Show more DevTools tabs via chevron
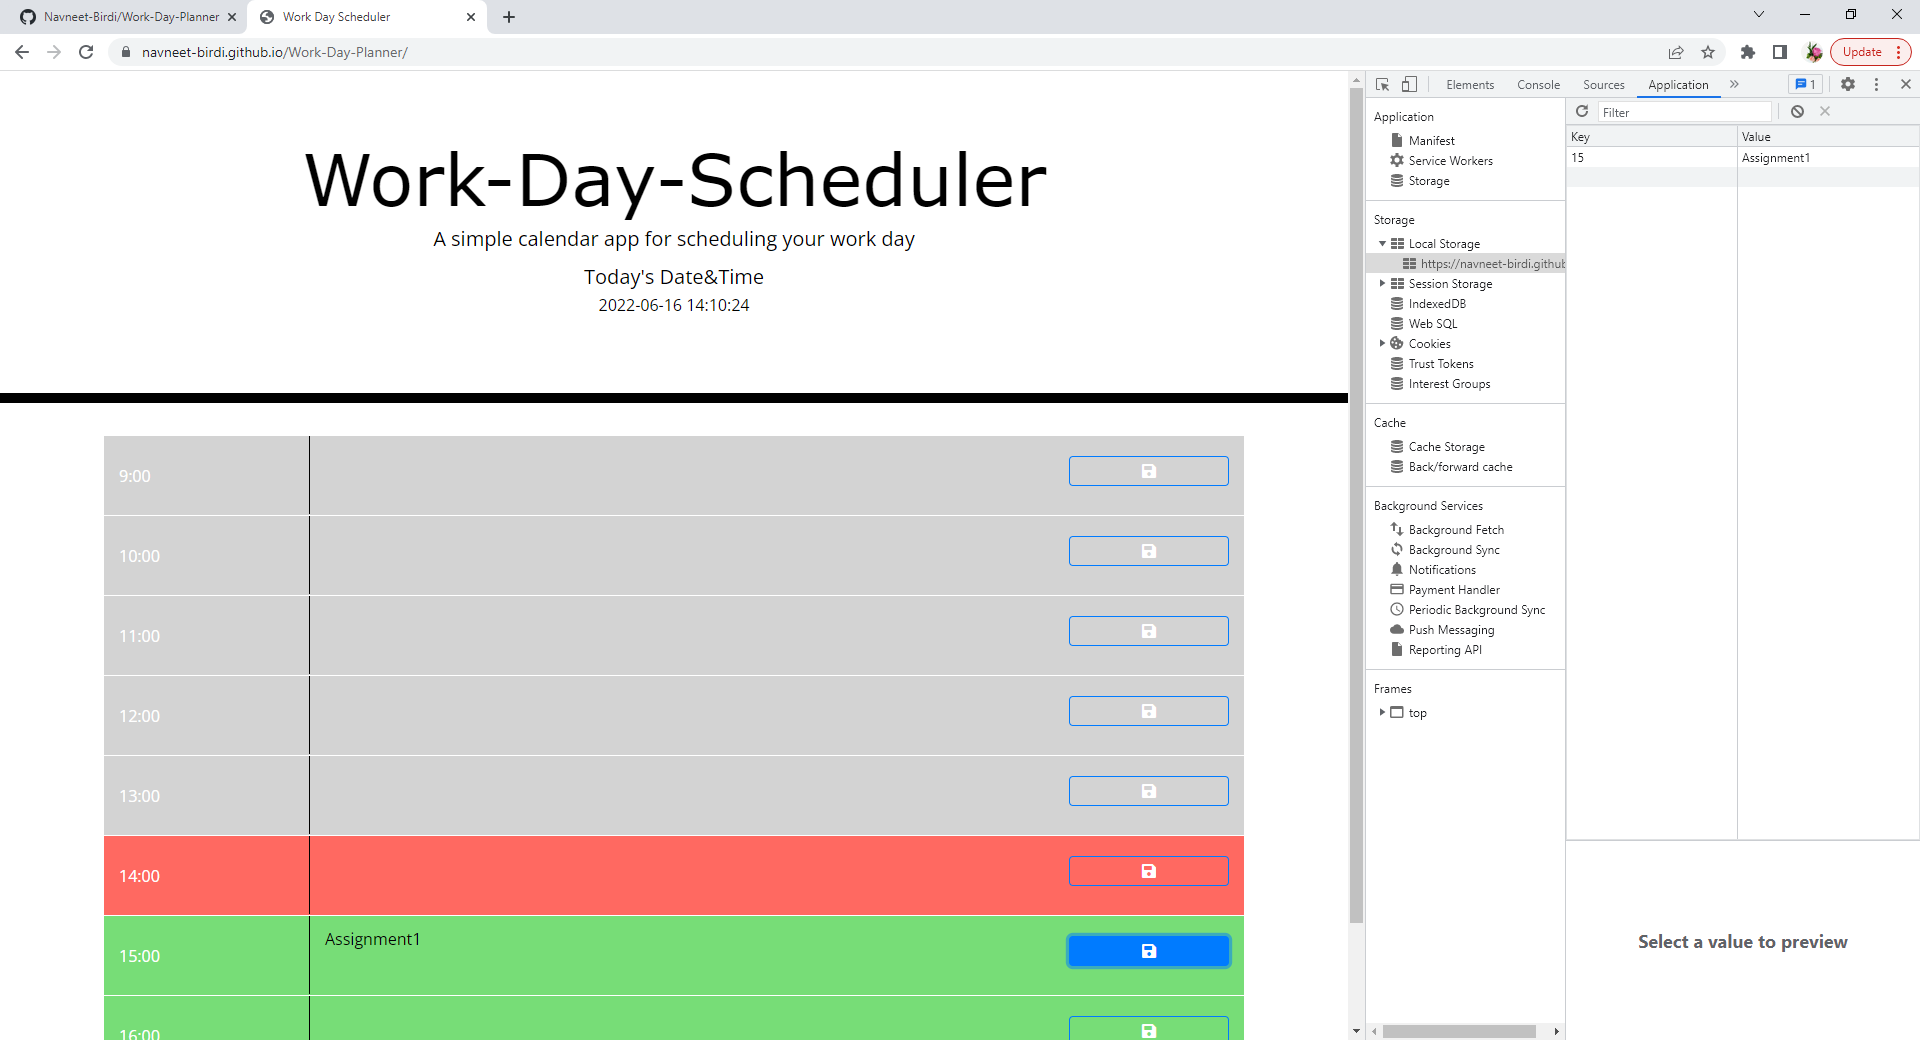 point(1735,85)
